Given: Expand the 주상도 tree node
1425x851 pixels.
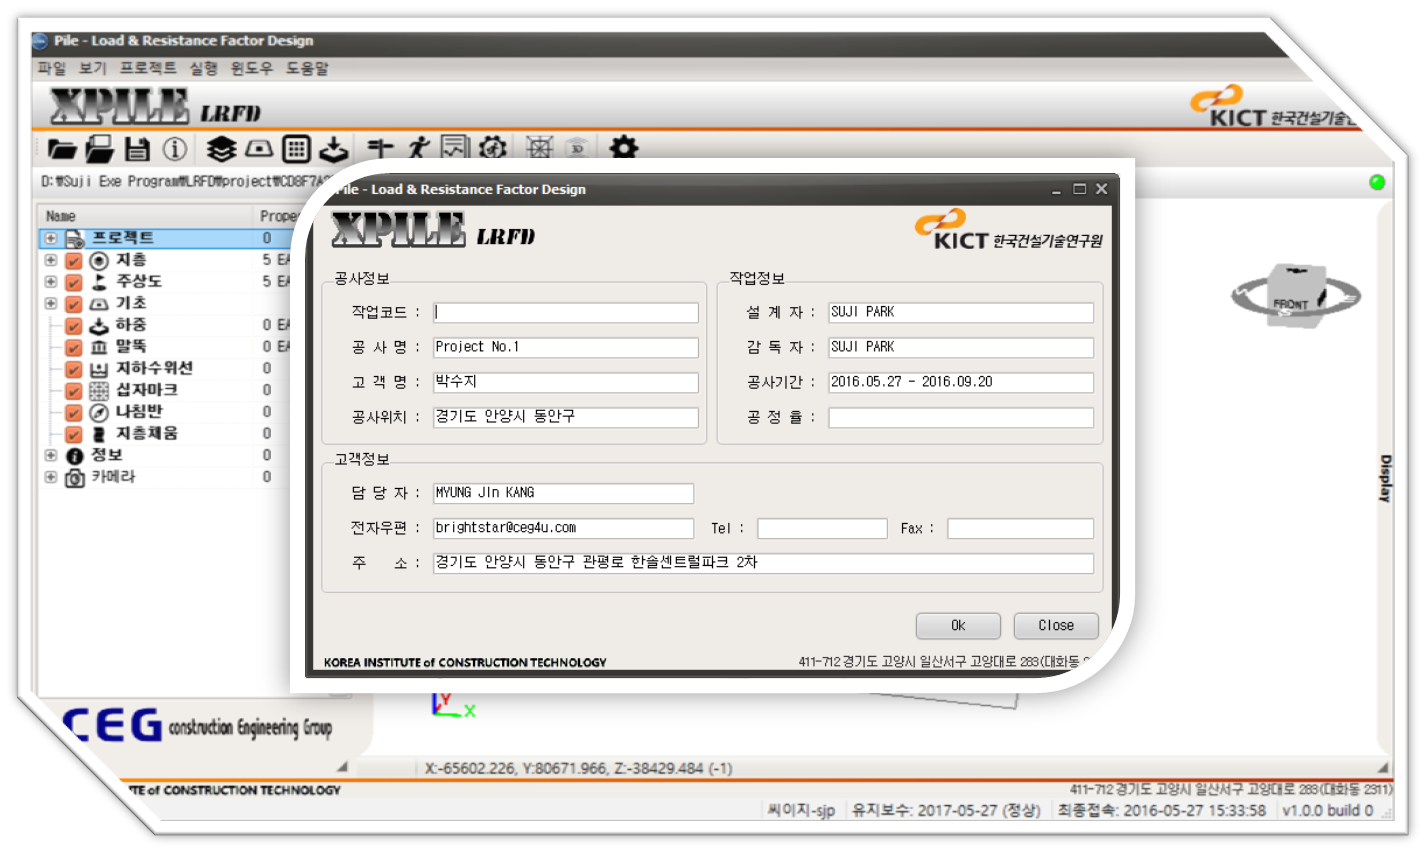Looking at the screenshot, I should point(50,282).
